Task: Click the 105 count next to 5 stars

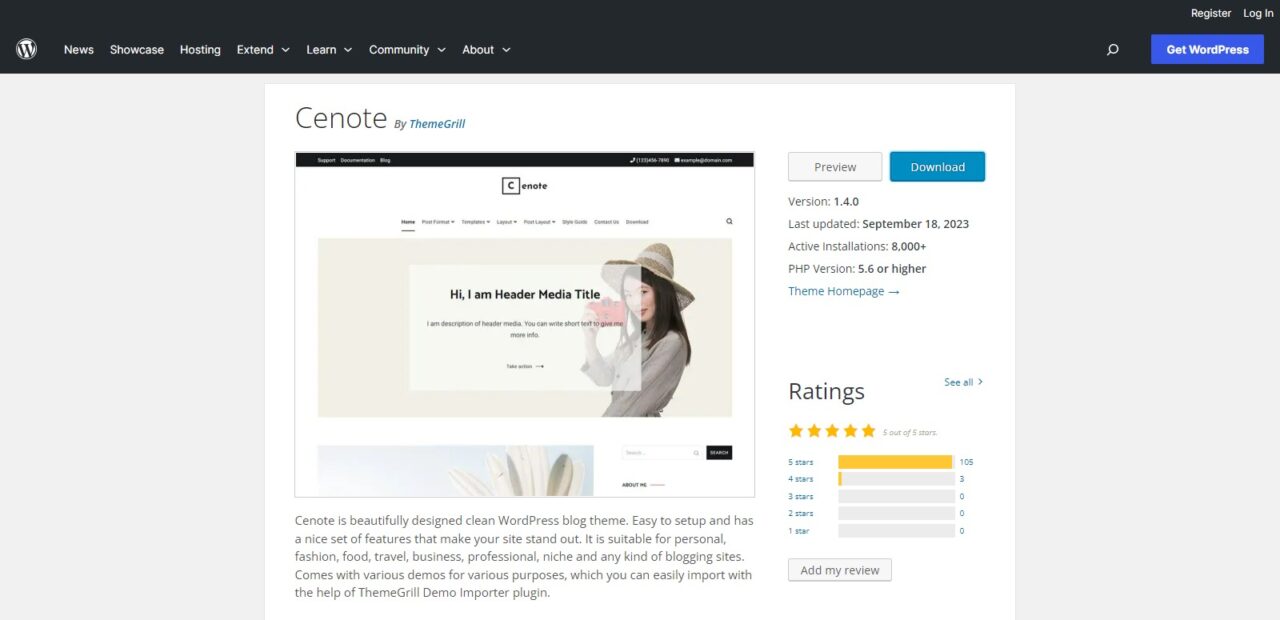Action: coord(966,462)
